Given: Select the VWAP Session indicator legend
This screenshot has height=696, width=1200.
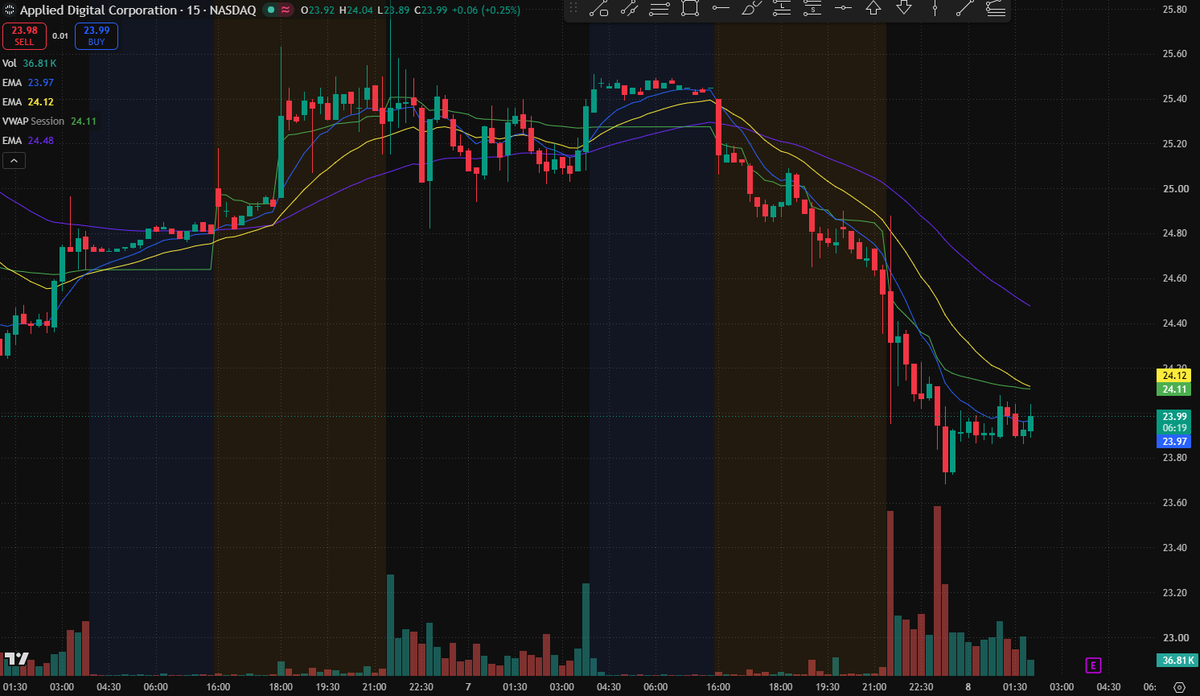Looking at the screenshot, I should [49, 121].
